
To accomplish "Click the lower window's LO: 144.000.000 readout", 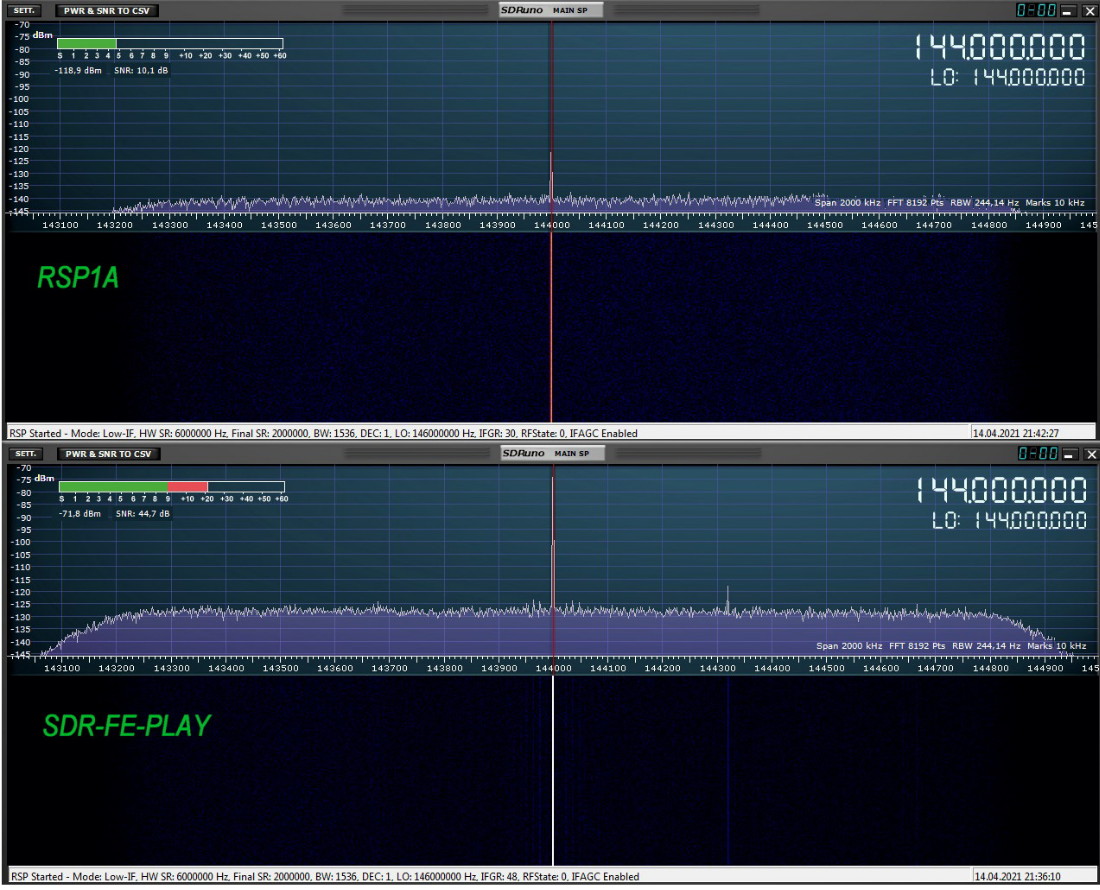I will pyautogui.click(x=1010, y=520).
